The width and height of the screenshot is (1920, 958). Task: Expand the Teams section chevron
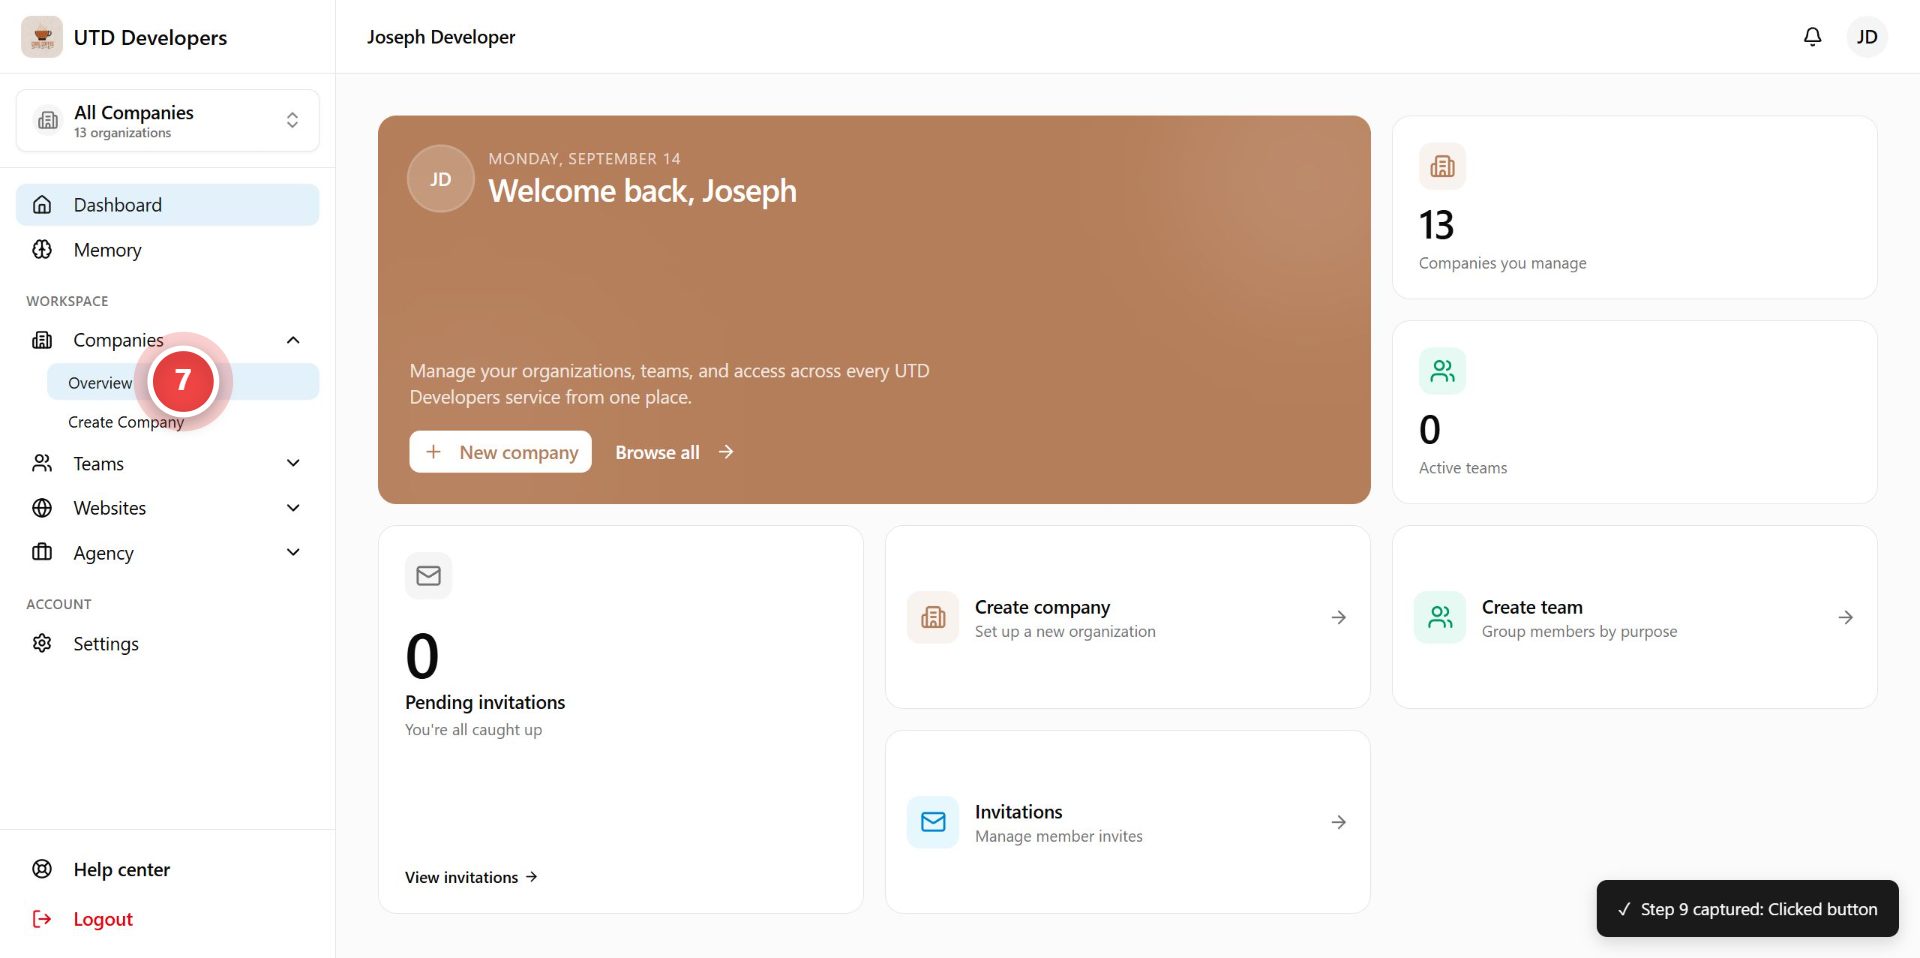click(x=293, y=463)
